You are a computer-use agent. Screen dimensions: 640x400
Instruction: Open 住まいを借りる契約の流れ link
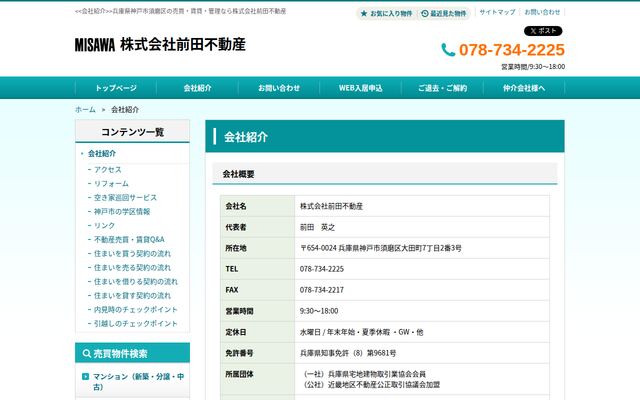[x=136, y=282]
